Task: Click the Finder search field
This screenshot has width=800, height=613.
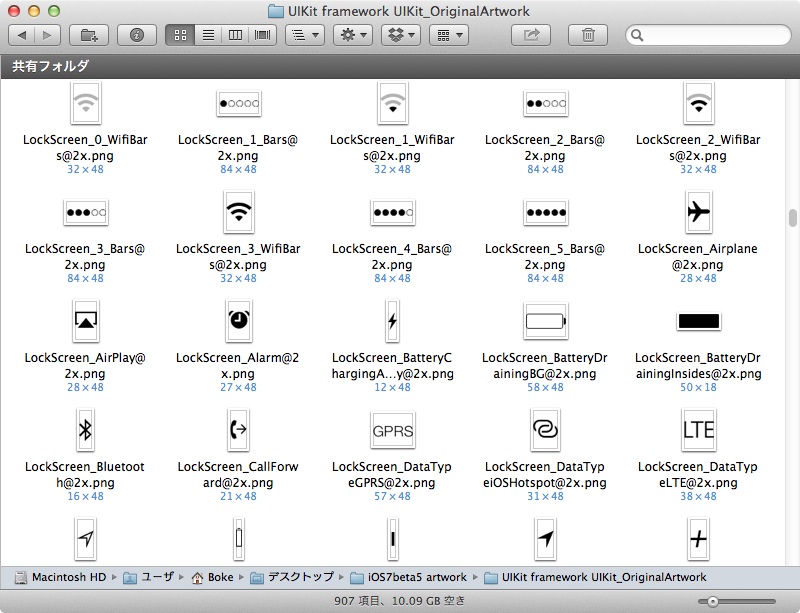Action: [708, 35]
